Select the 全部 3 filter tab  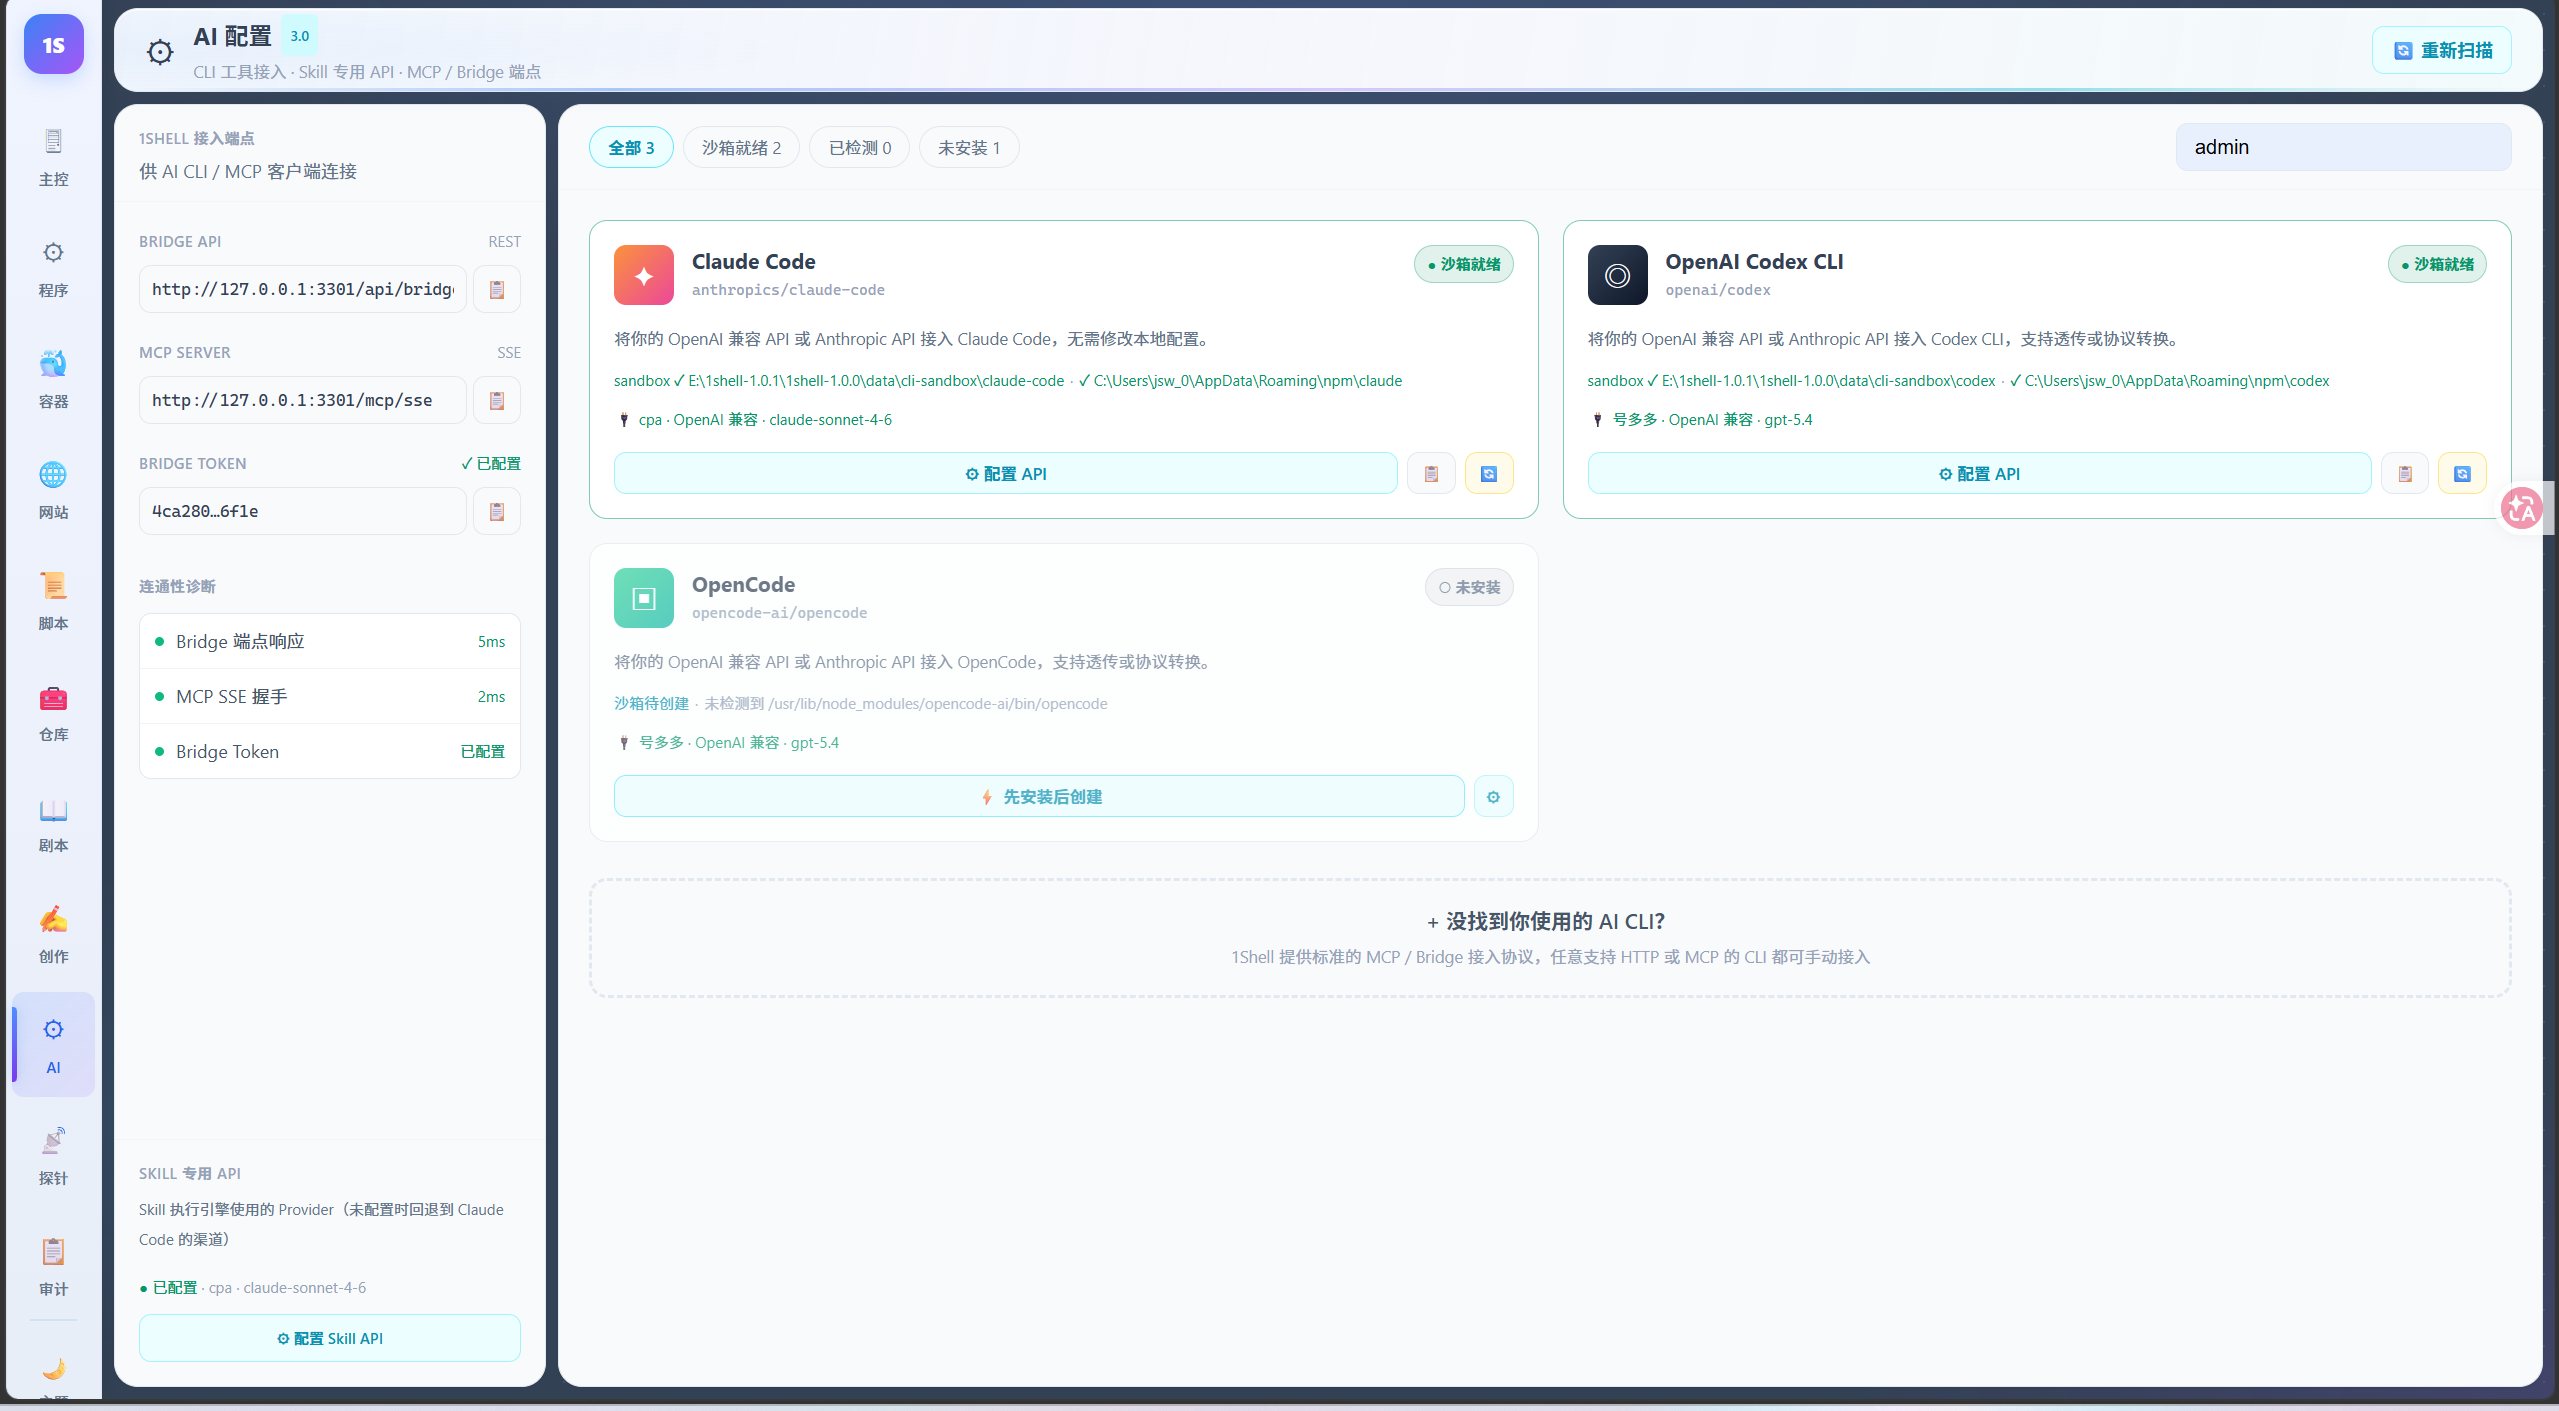tap(631, 148)
